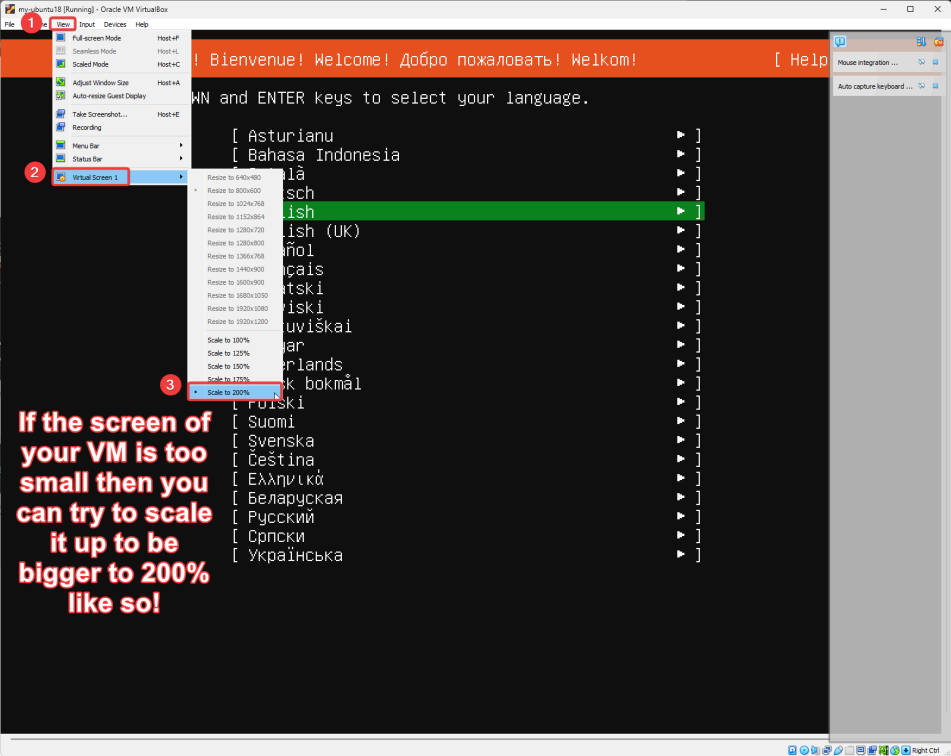This screenshot has height=756, width=951.
Task: Click the notification sort order icon
Action: 921,42
